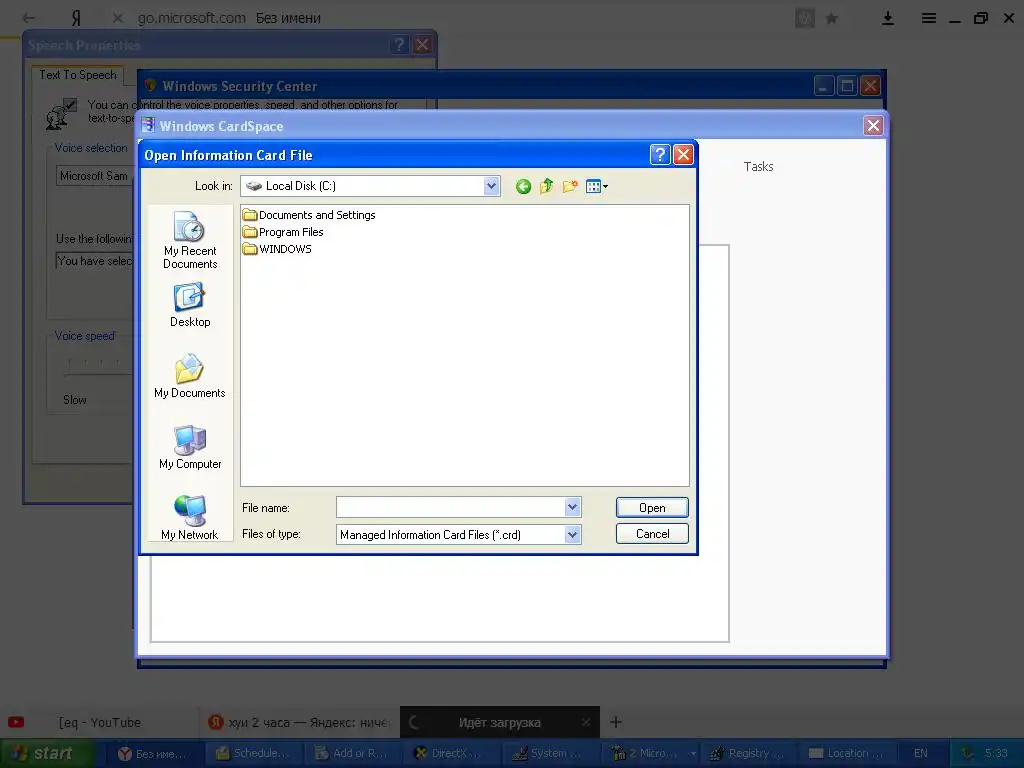Image resolution: width=1024 pixels, height=768 pixels.
Task: Click the Open button
Action: 652,507
